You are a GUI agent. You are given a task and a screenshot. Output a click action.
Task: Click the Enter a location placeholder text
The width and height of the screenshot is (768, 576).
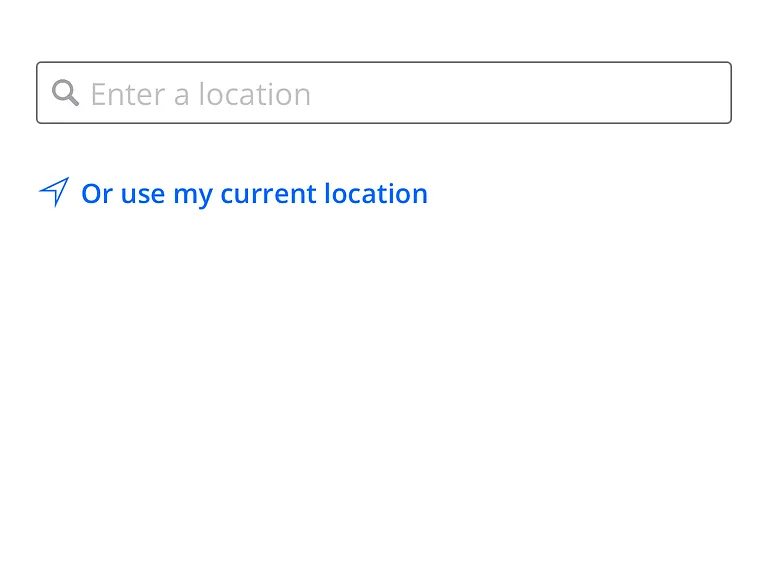point(201,94)
